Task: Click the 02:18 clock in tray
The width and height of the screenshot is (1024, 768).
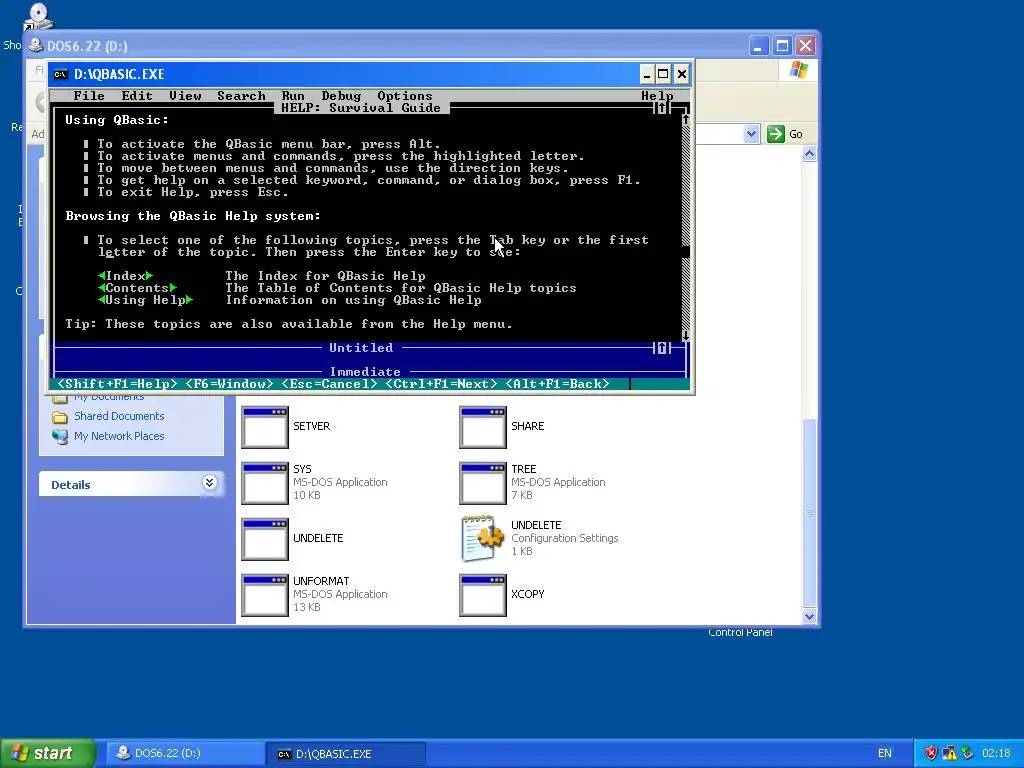Action: [x=996, y=754]
